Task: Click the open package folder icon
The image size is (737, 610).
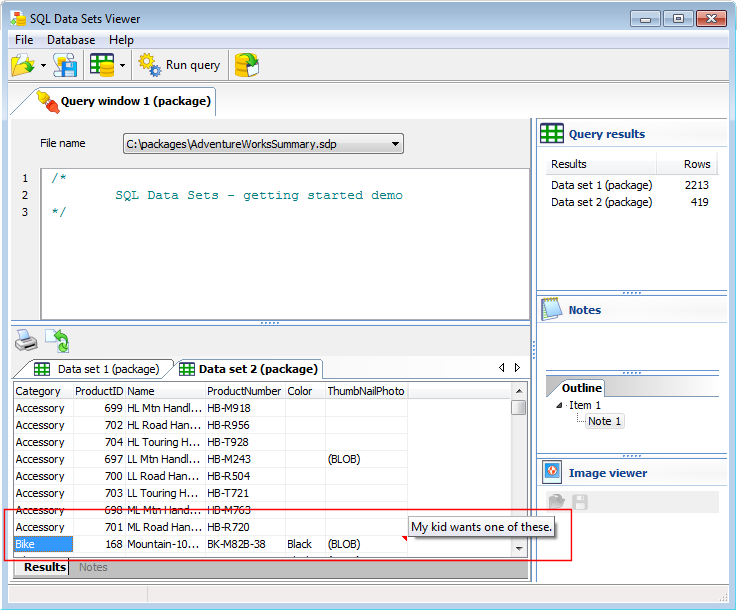Action: click(22, 66)
